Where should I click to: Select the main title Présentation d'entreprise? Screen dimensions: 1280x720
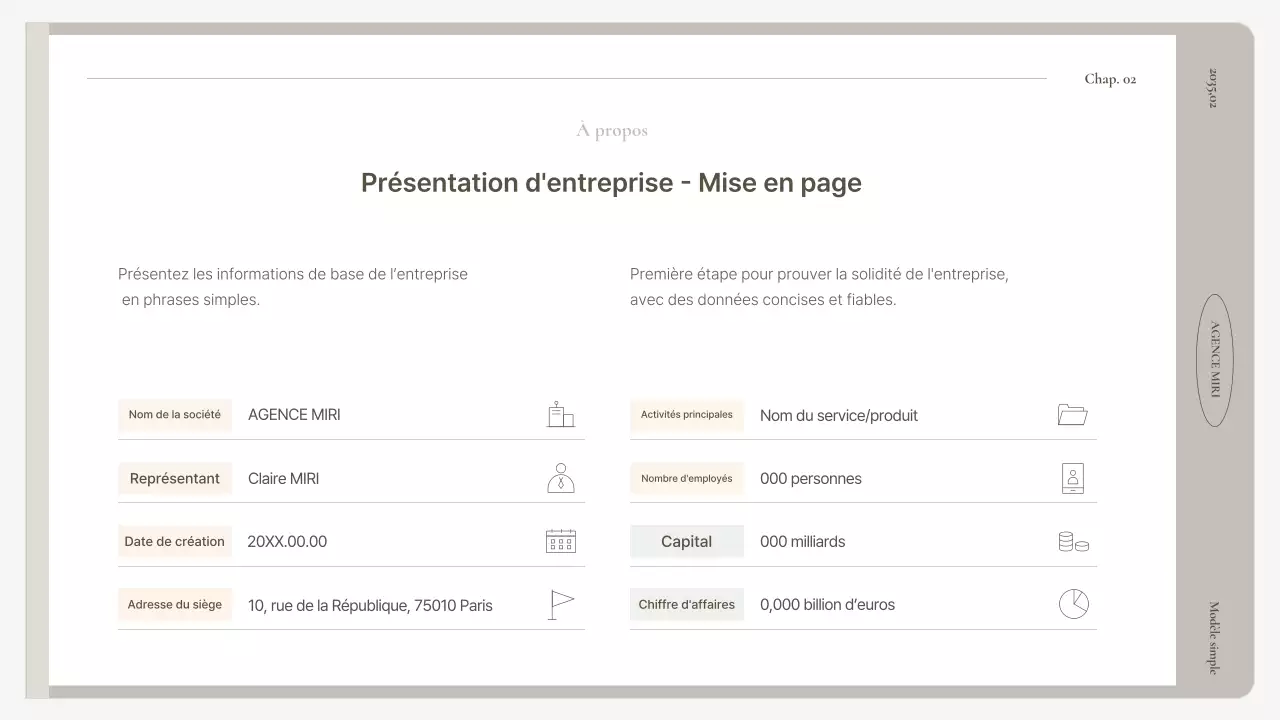611,183
